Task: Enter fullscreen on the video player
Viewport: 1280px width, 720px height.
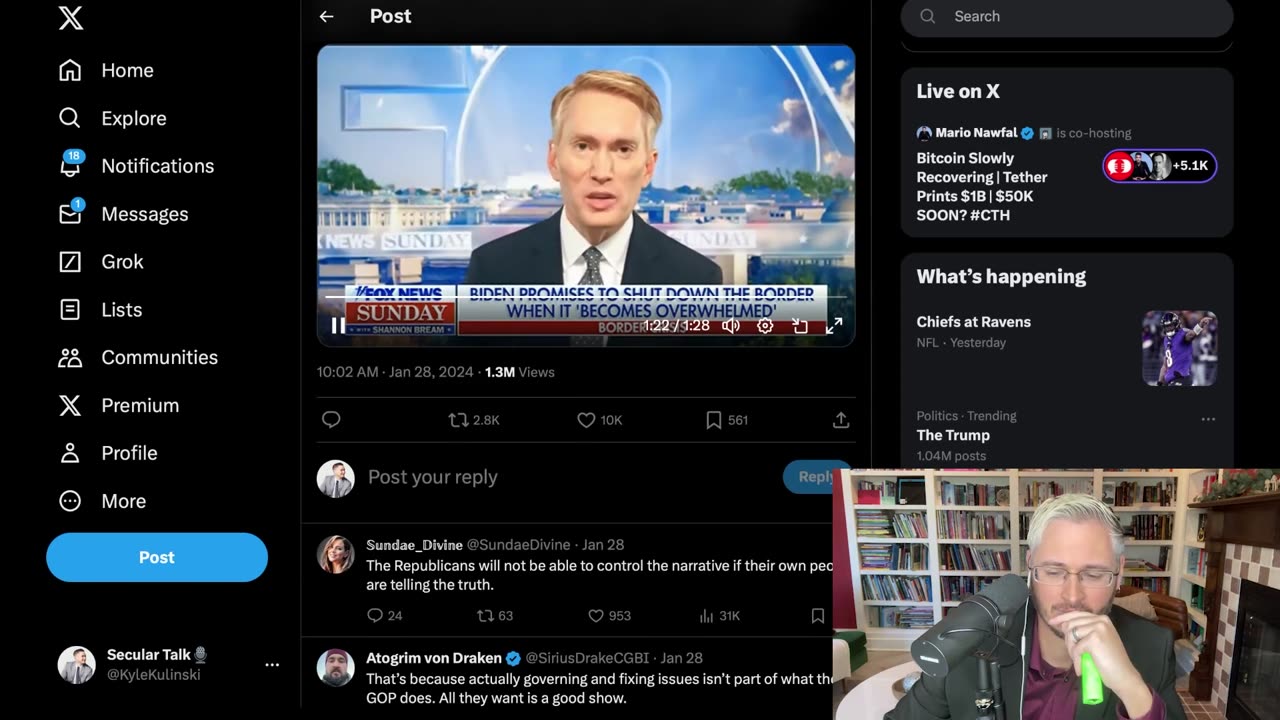Action: pyautogui.click(x=834, y=325)
